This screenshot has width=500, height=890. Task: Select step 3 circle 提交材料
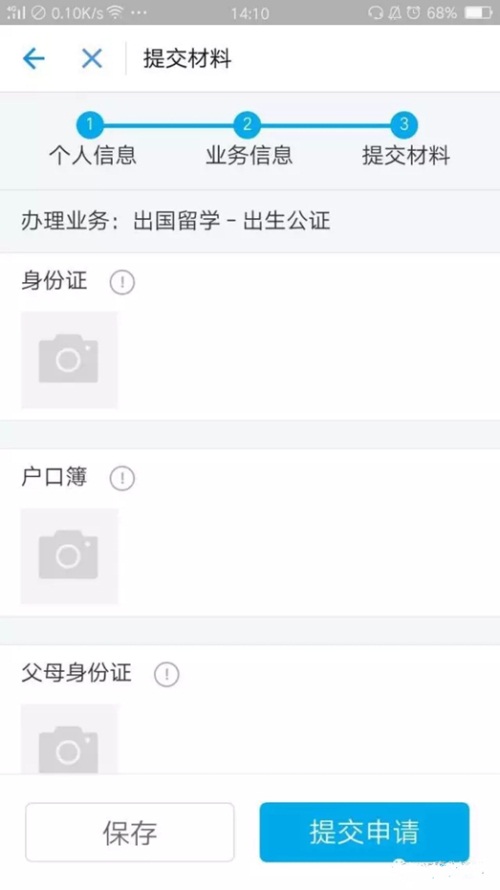click(x=404, y=124)
